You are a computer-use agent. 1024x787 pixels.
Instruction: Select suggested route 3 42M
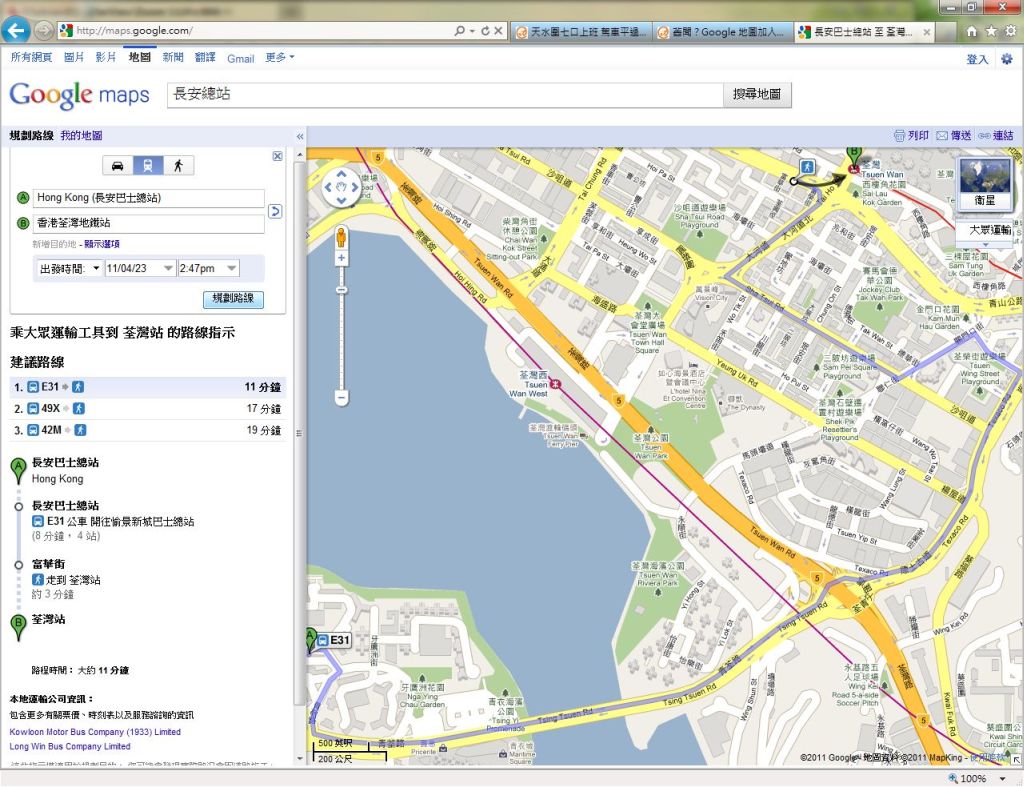(x=148, y=430)
